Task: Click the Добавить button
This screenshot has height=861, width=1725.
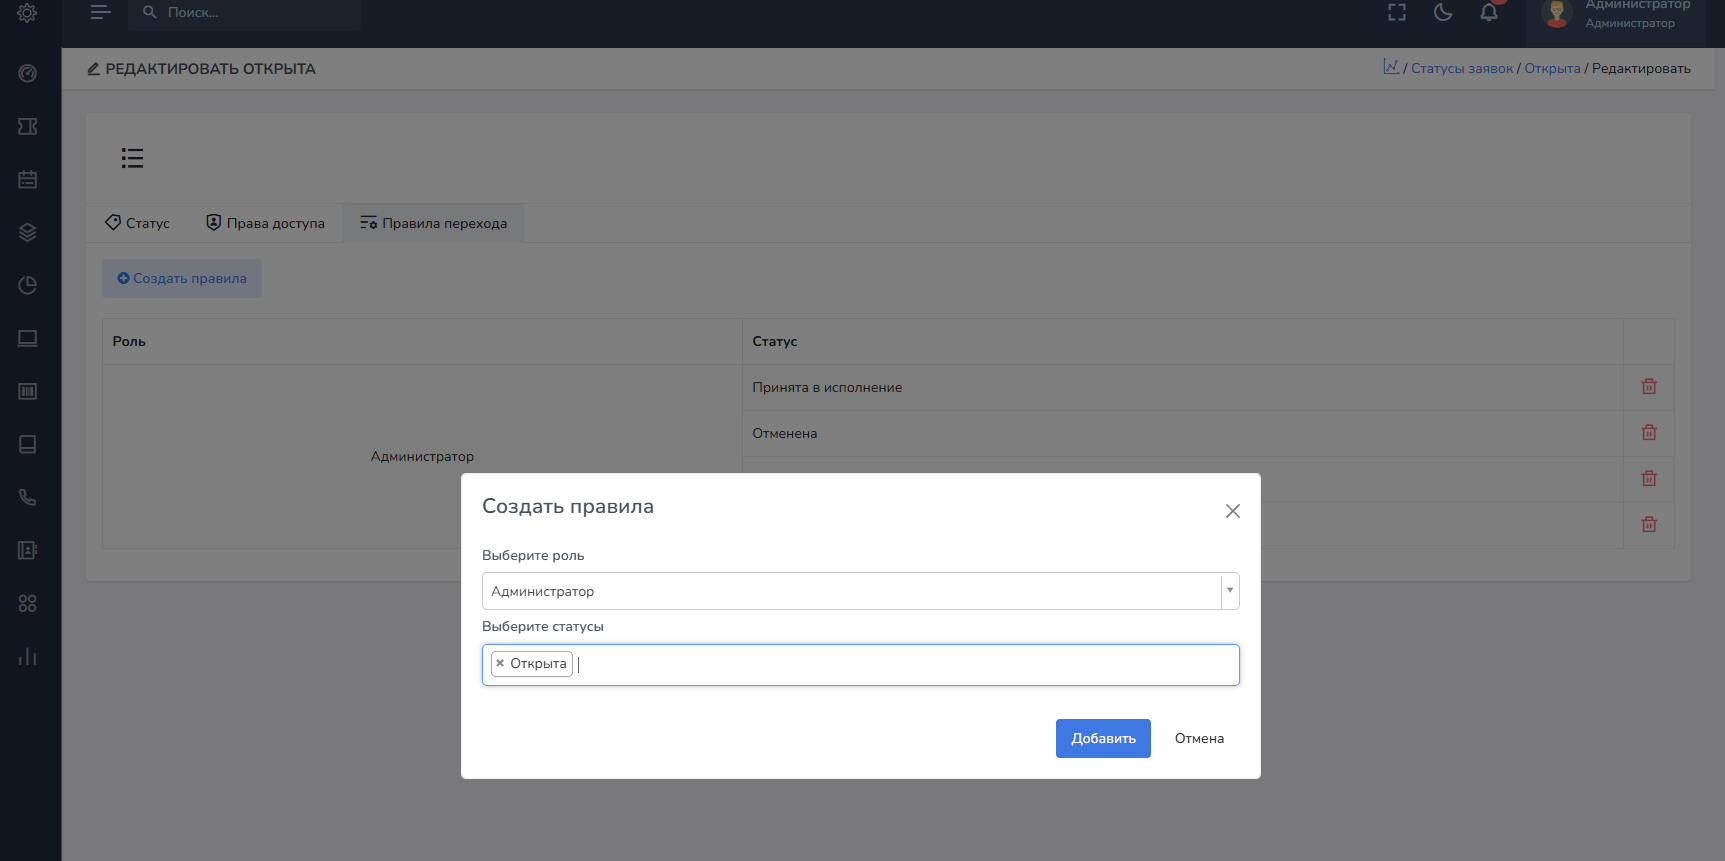Action: pyautogui.click(x=1102, y=738)
